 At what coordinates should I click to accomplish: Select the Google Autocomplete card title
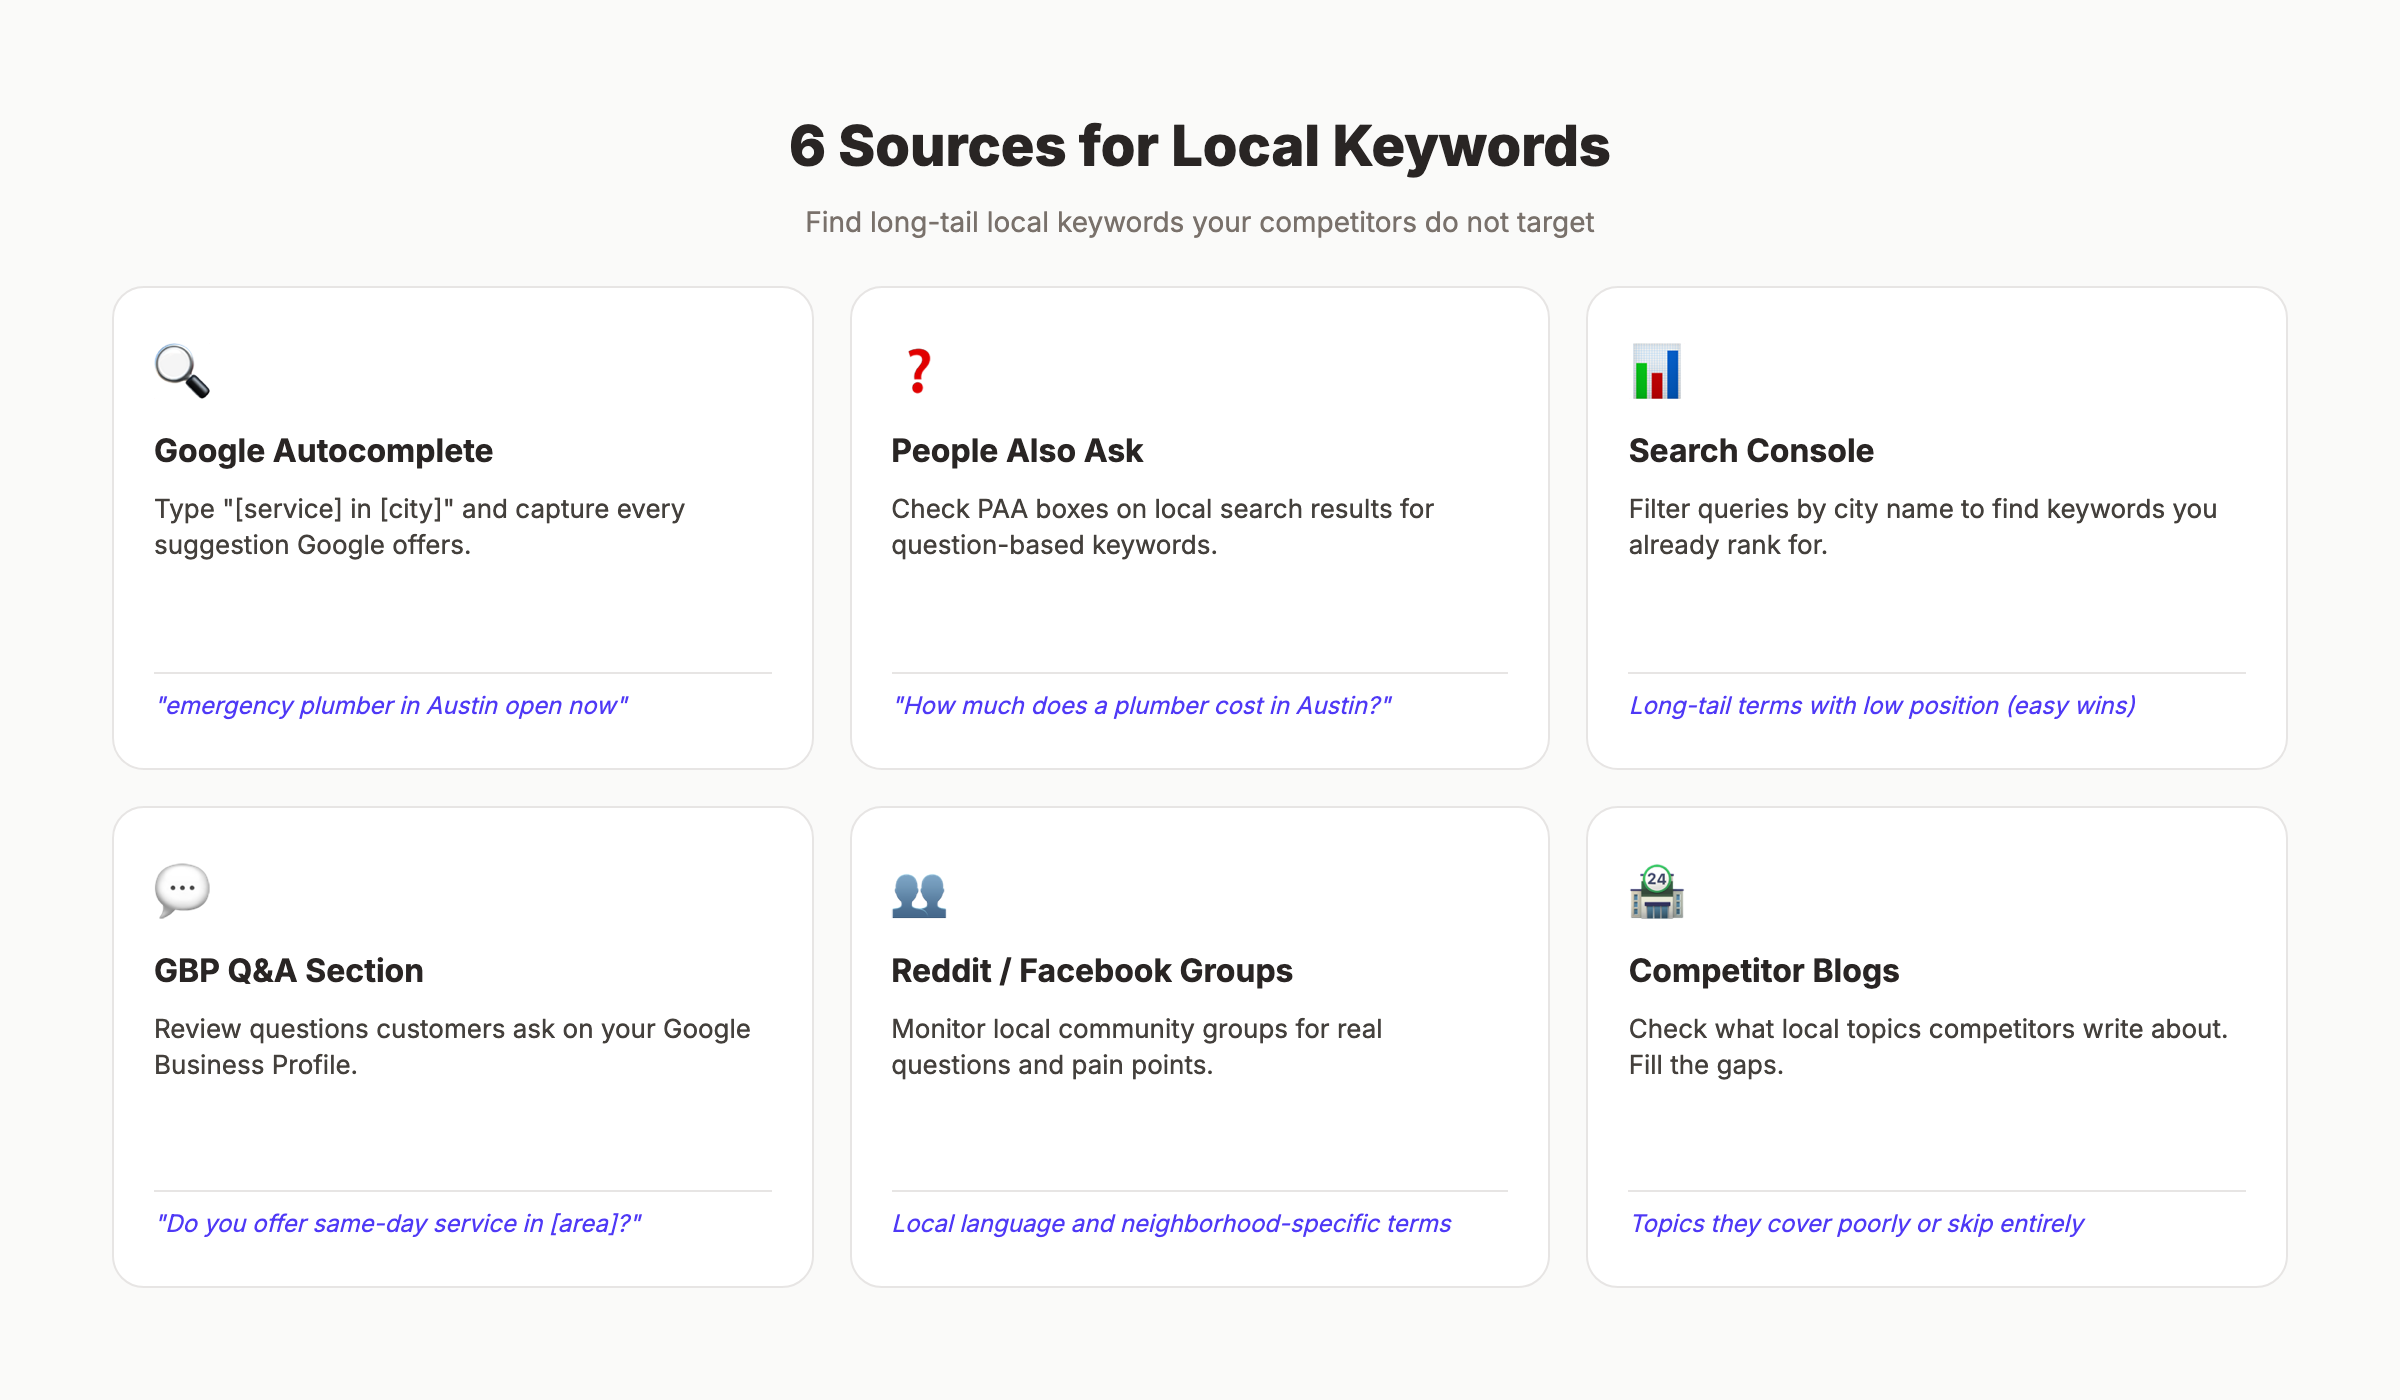[x=323, y=451]
